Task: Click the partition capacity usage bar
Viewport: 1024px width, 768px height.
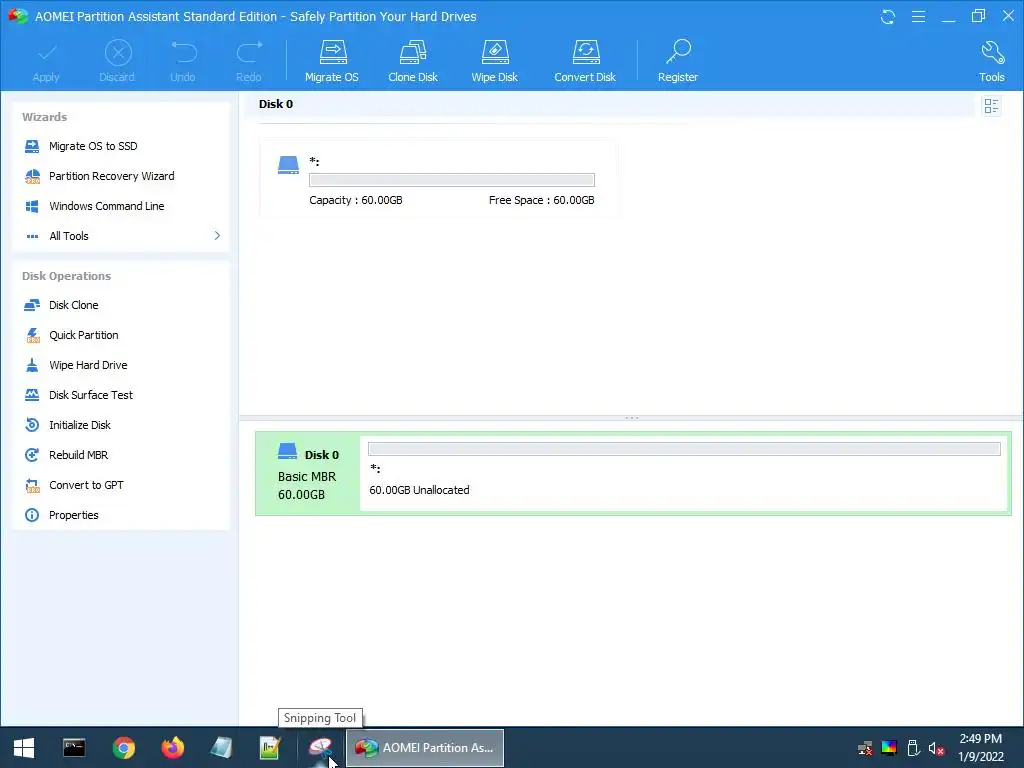Action: [452, 180]
